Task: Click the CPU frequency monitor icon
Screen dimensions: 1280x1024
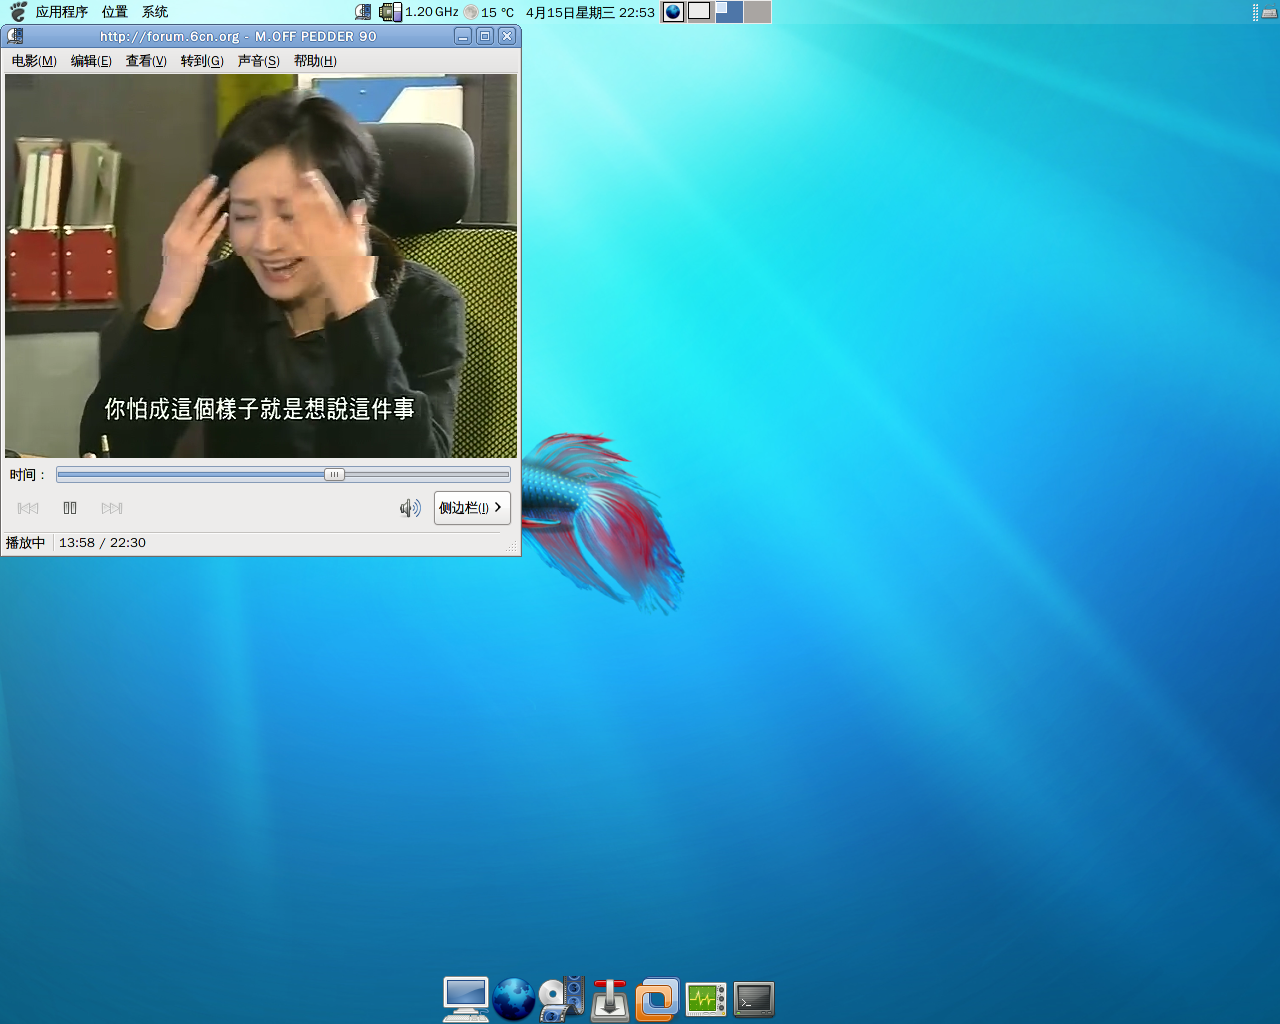Action: point(390,12)
